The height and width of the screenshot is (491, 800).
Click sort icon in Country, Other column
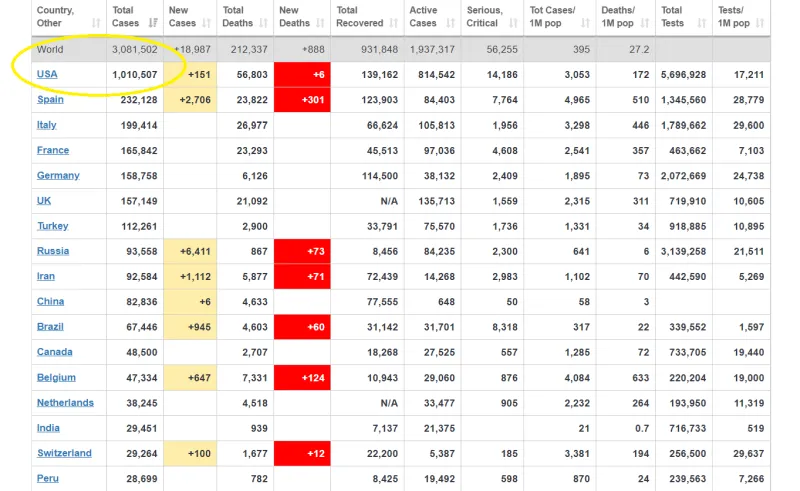click(x=95, y=22)
